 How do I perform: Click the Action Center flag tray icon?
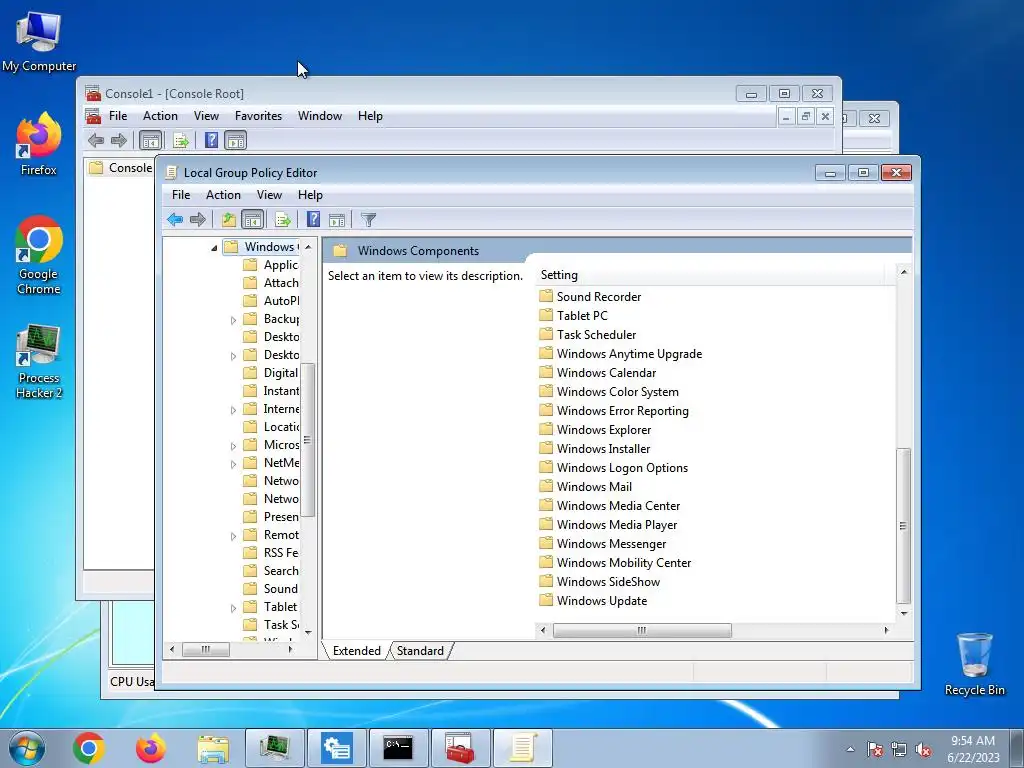874,750
